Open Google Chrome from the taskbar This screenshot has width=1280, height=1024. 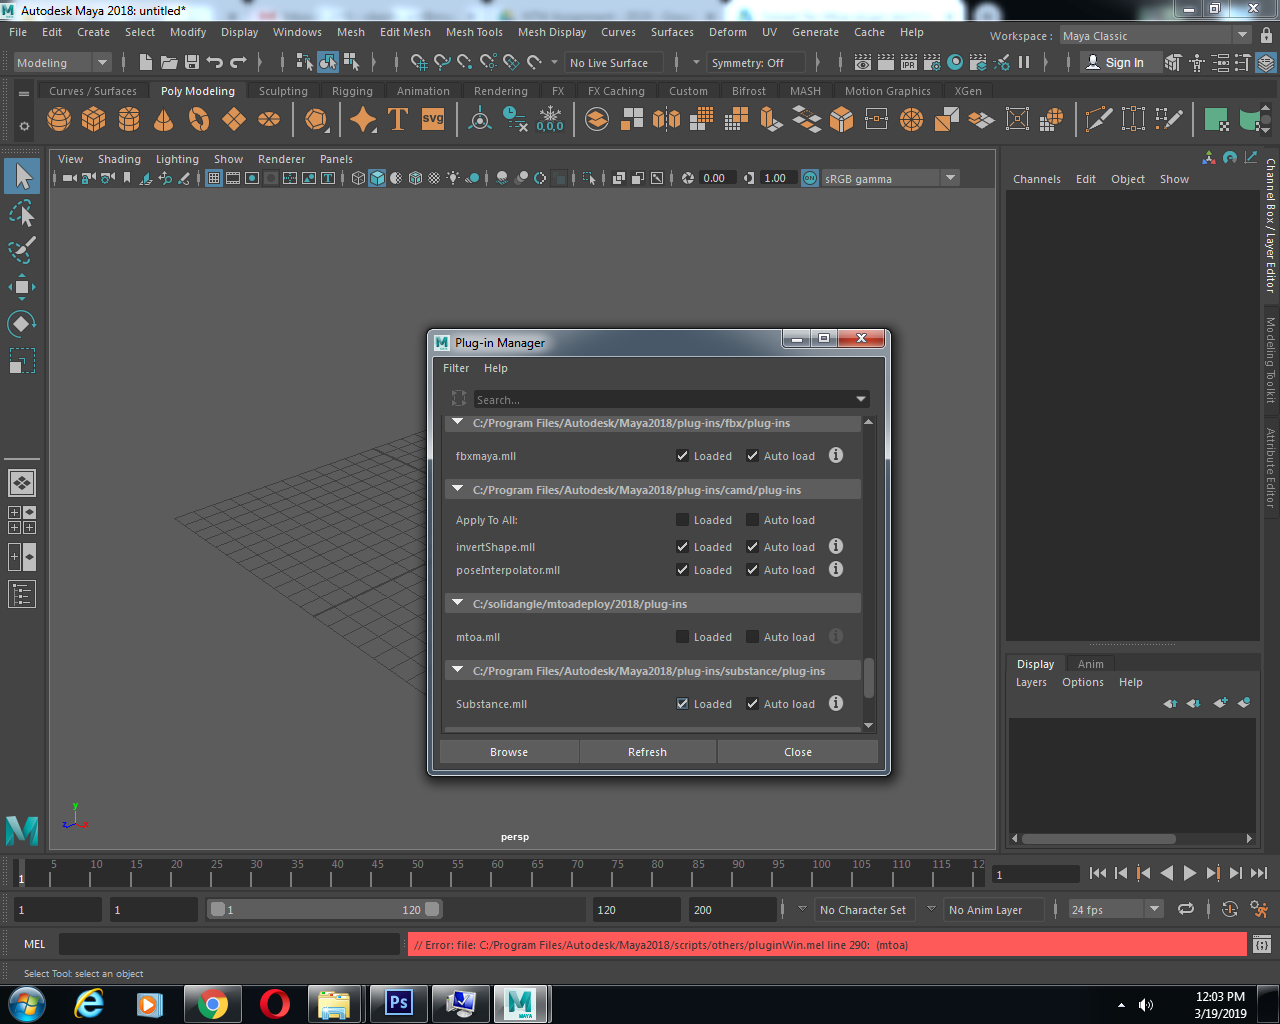pyautogui.click(x=212, y=1003)
